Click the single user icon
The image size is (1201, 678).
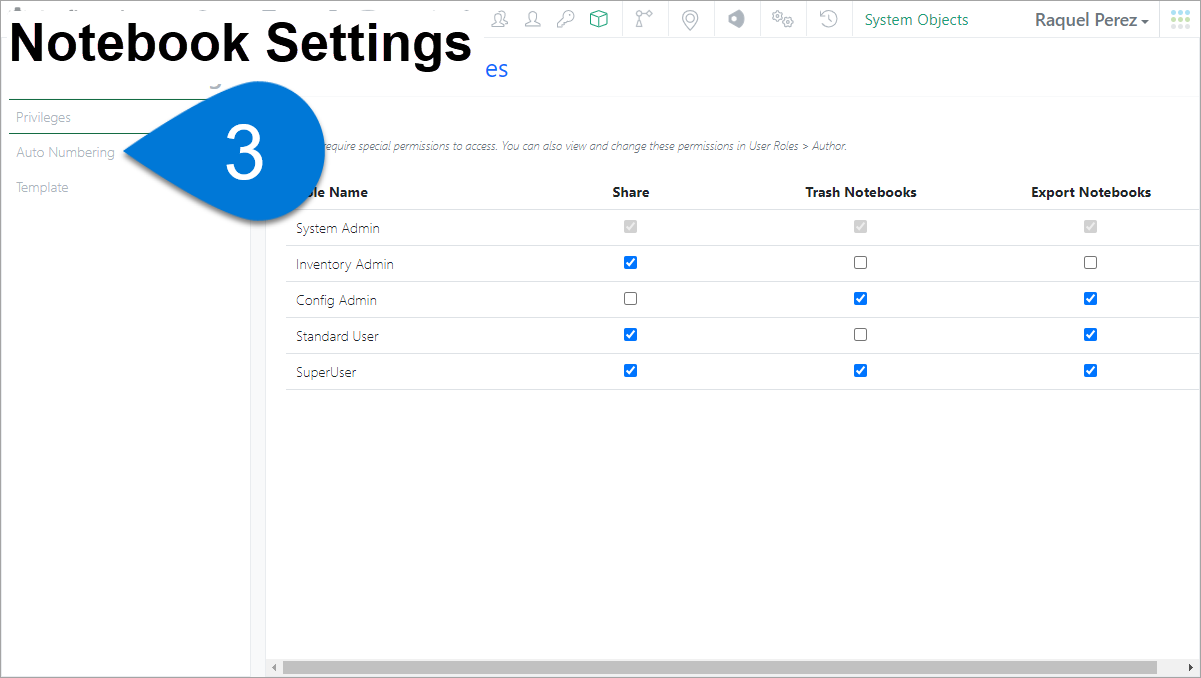[x=534, y=19]
